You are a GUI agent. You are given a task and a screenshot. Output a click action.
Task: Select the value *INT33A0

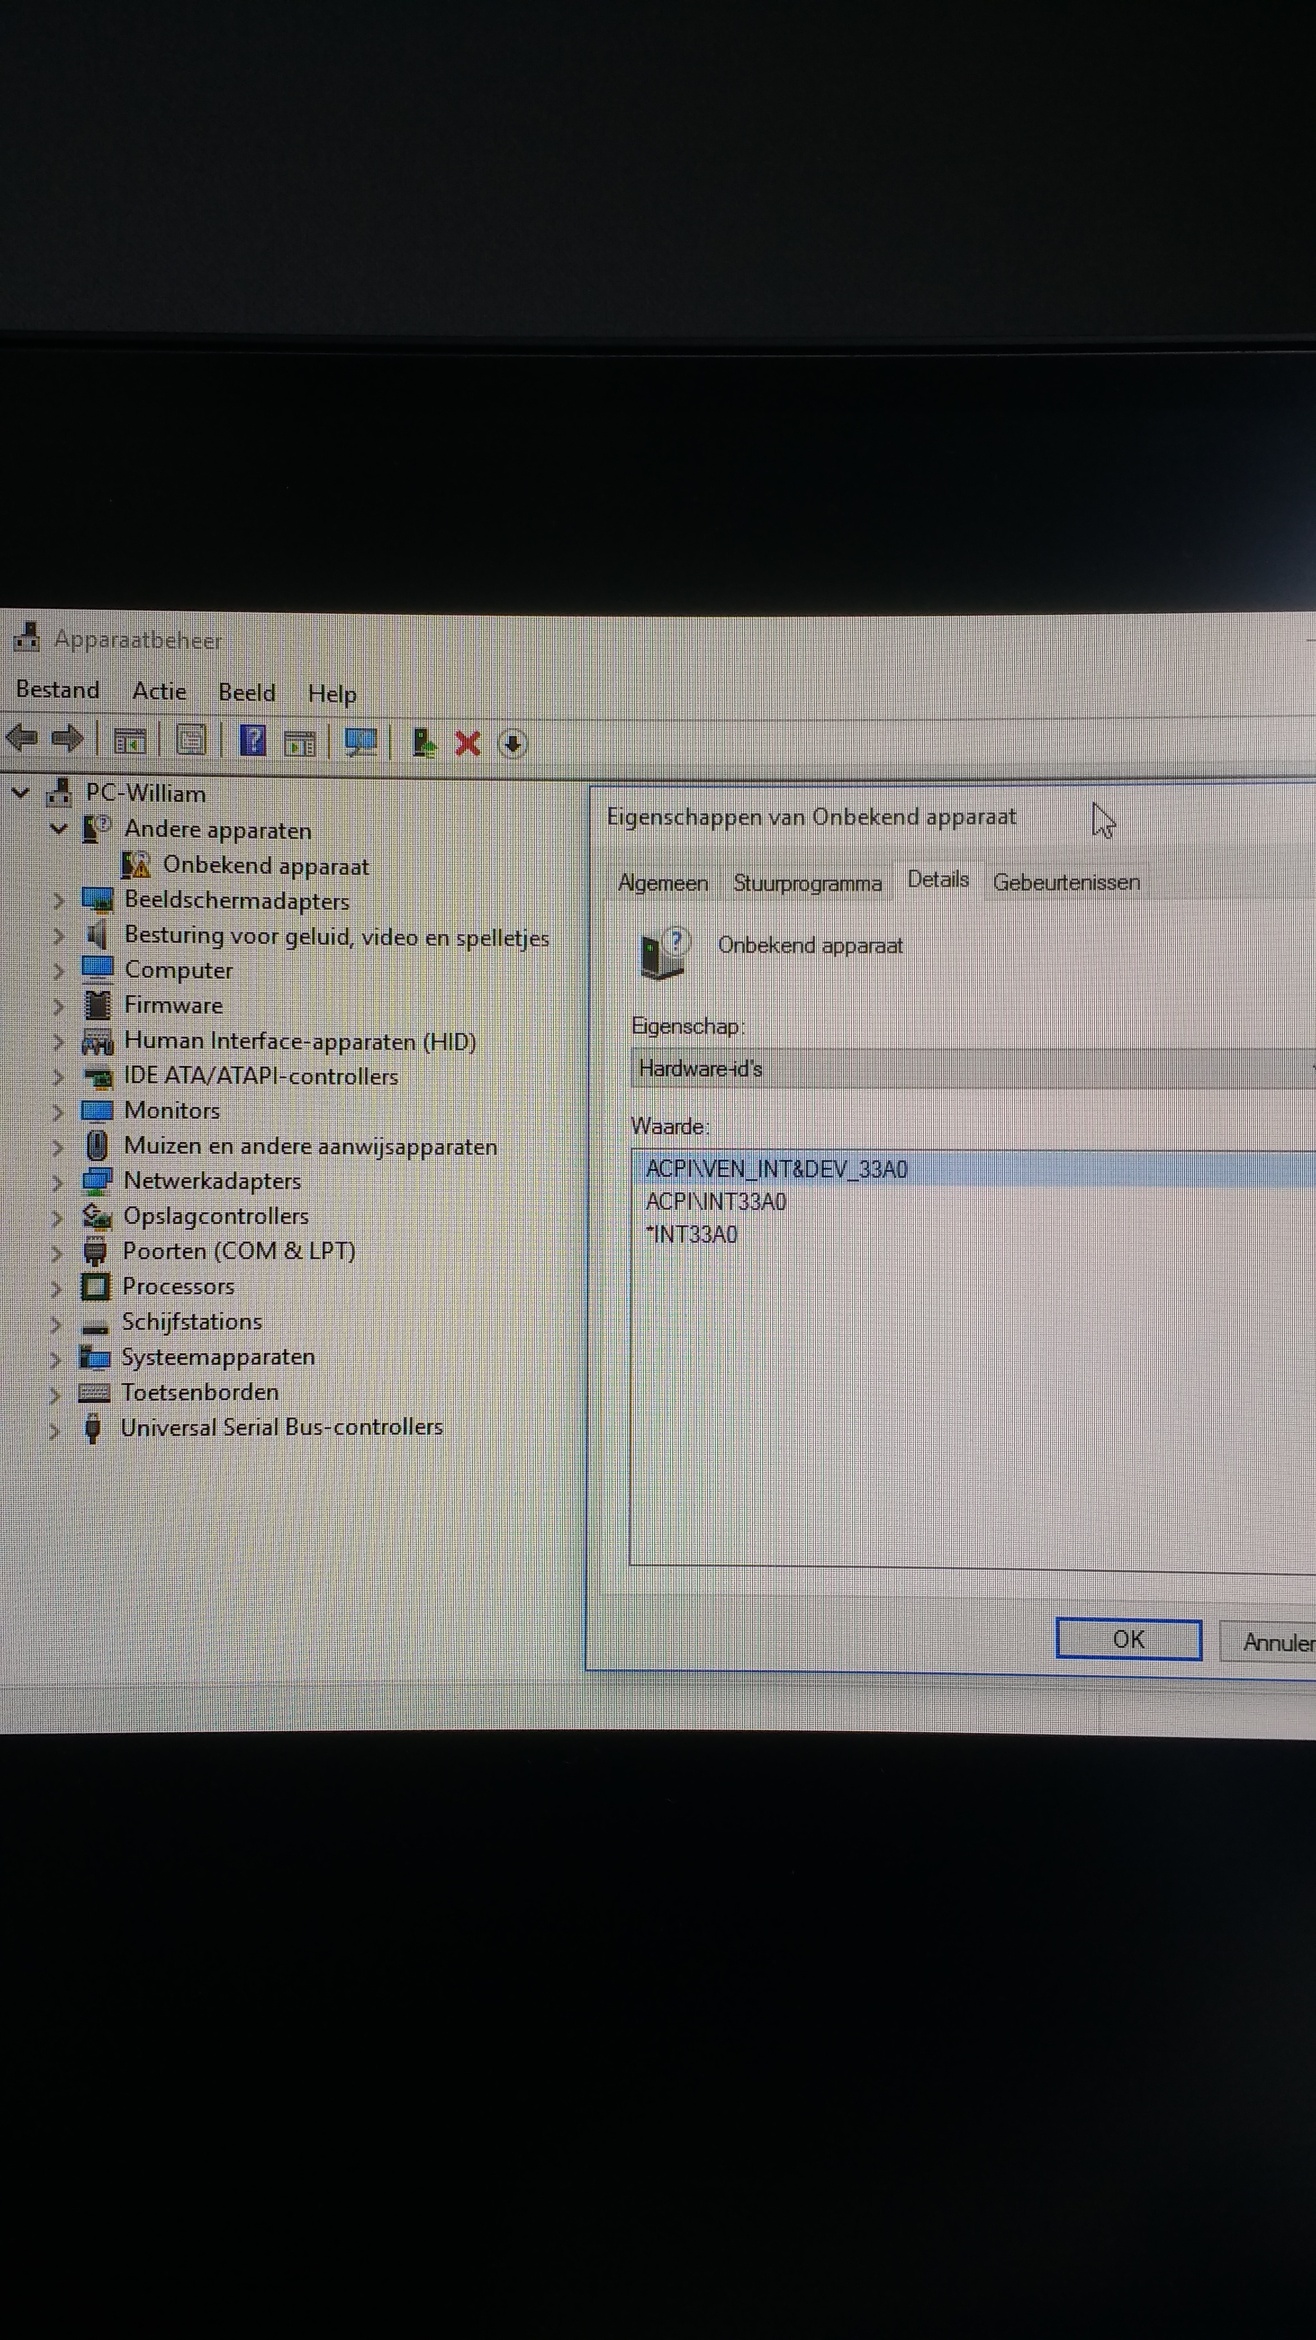tap(691, 1234)
